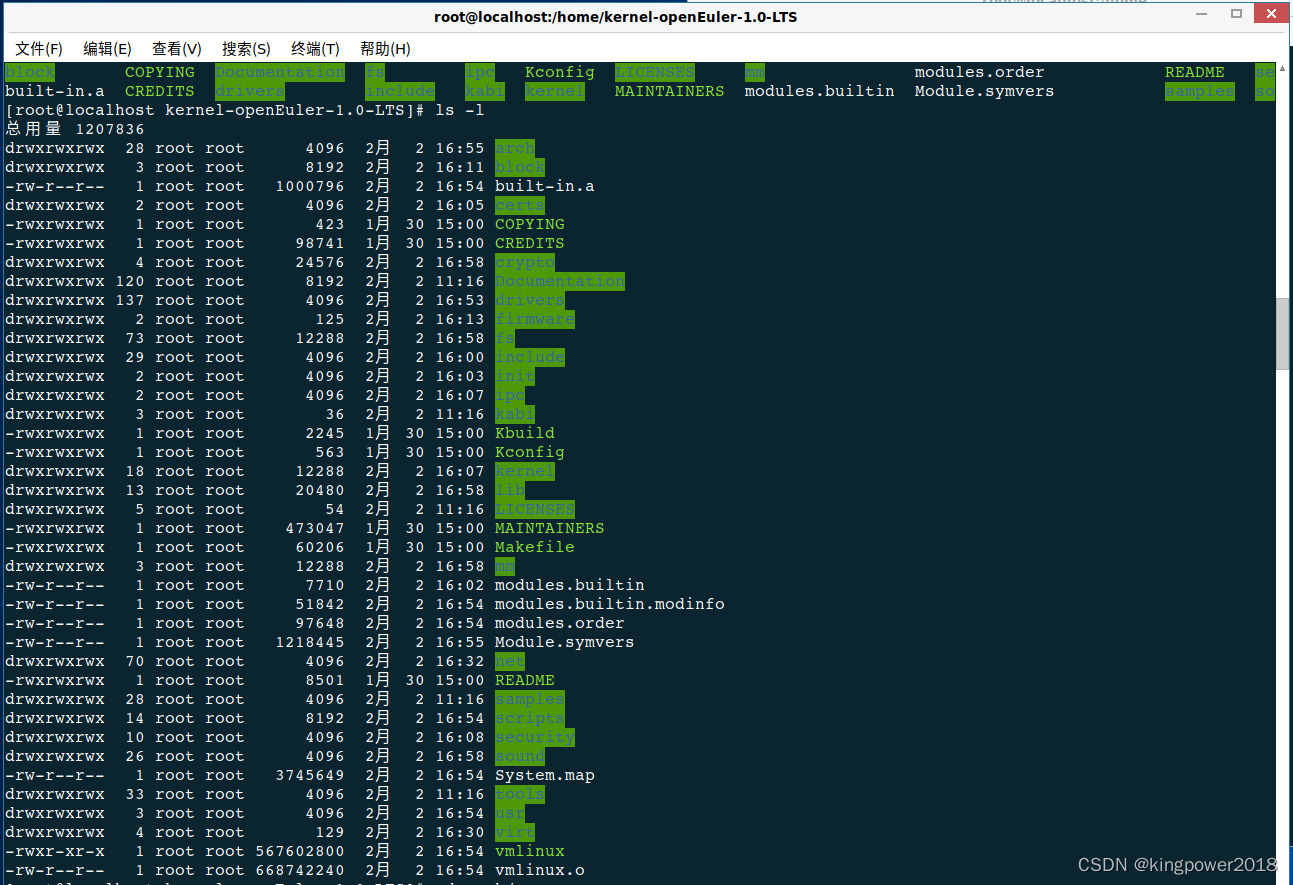Click the drivers directory in the long listing

529,300
